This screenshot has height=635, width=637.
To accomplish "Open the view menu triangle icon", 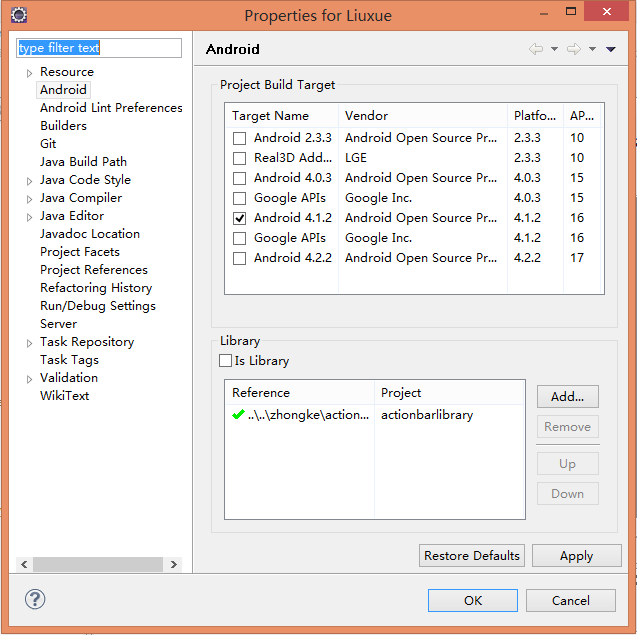I will 610,49.
